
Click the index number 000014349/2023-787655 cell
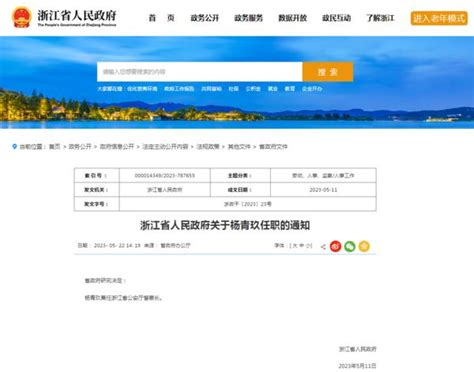click(165, 175)
